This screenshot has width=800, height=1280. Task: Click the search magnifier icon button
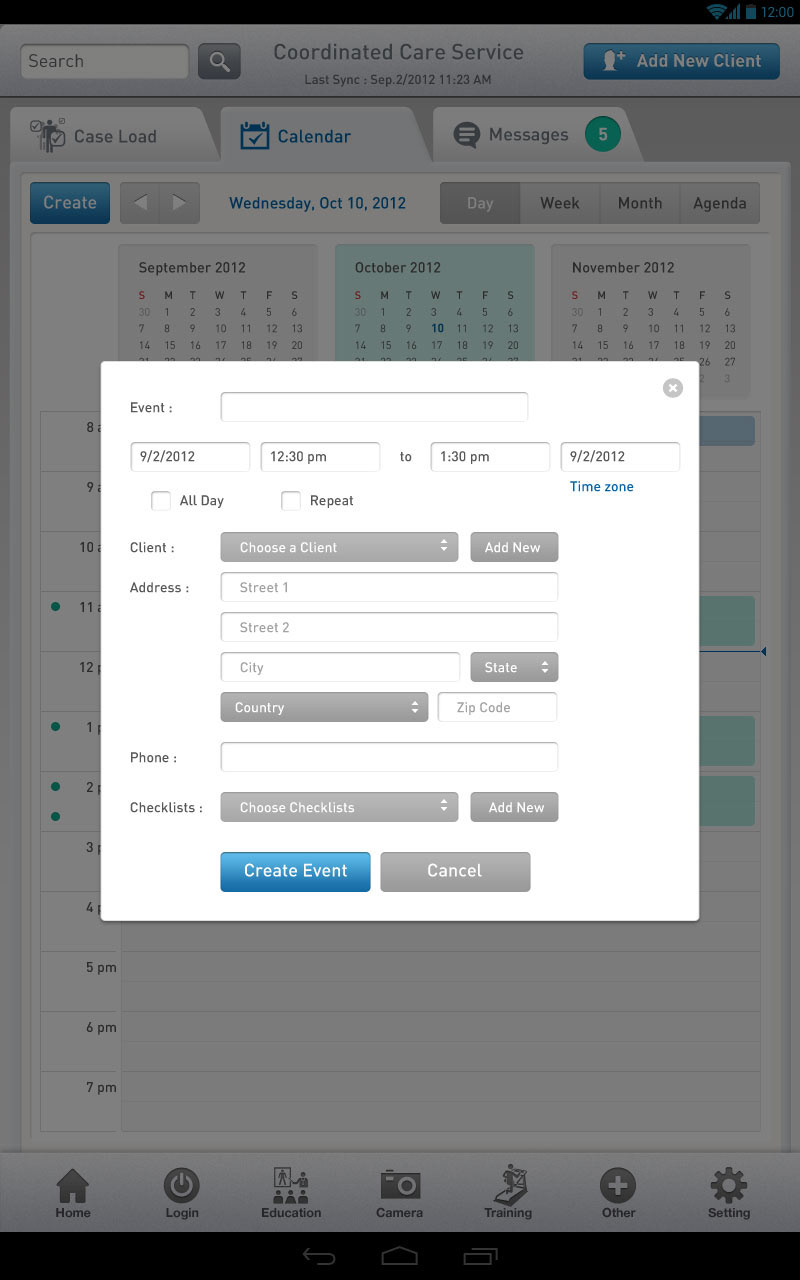(219, 61)
